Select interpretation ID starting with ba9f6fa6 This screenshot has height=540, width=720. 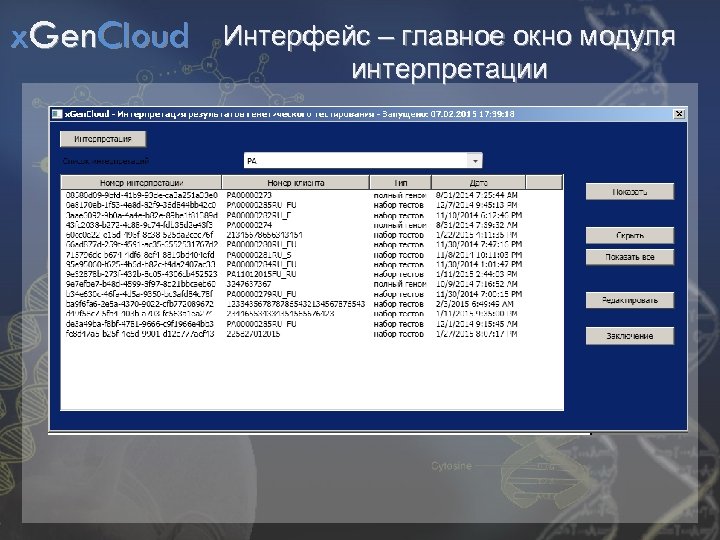coord(140,304)
